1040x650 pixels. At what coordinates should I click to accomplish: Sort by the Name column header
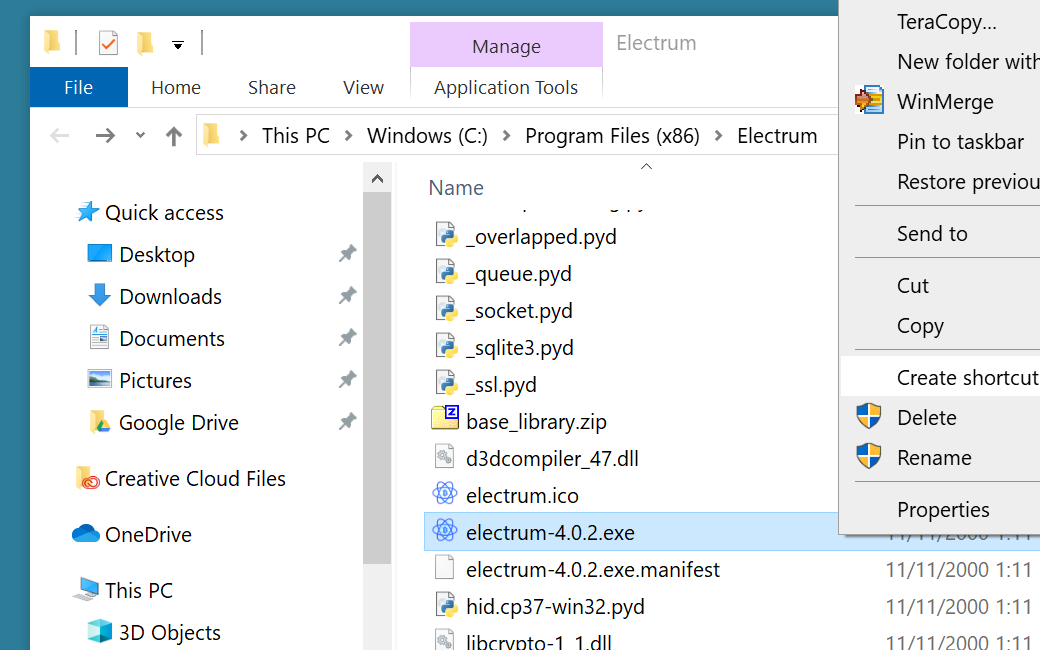pos(456,188)
